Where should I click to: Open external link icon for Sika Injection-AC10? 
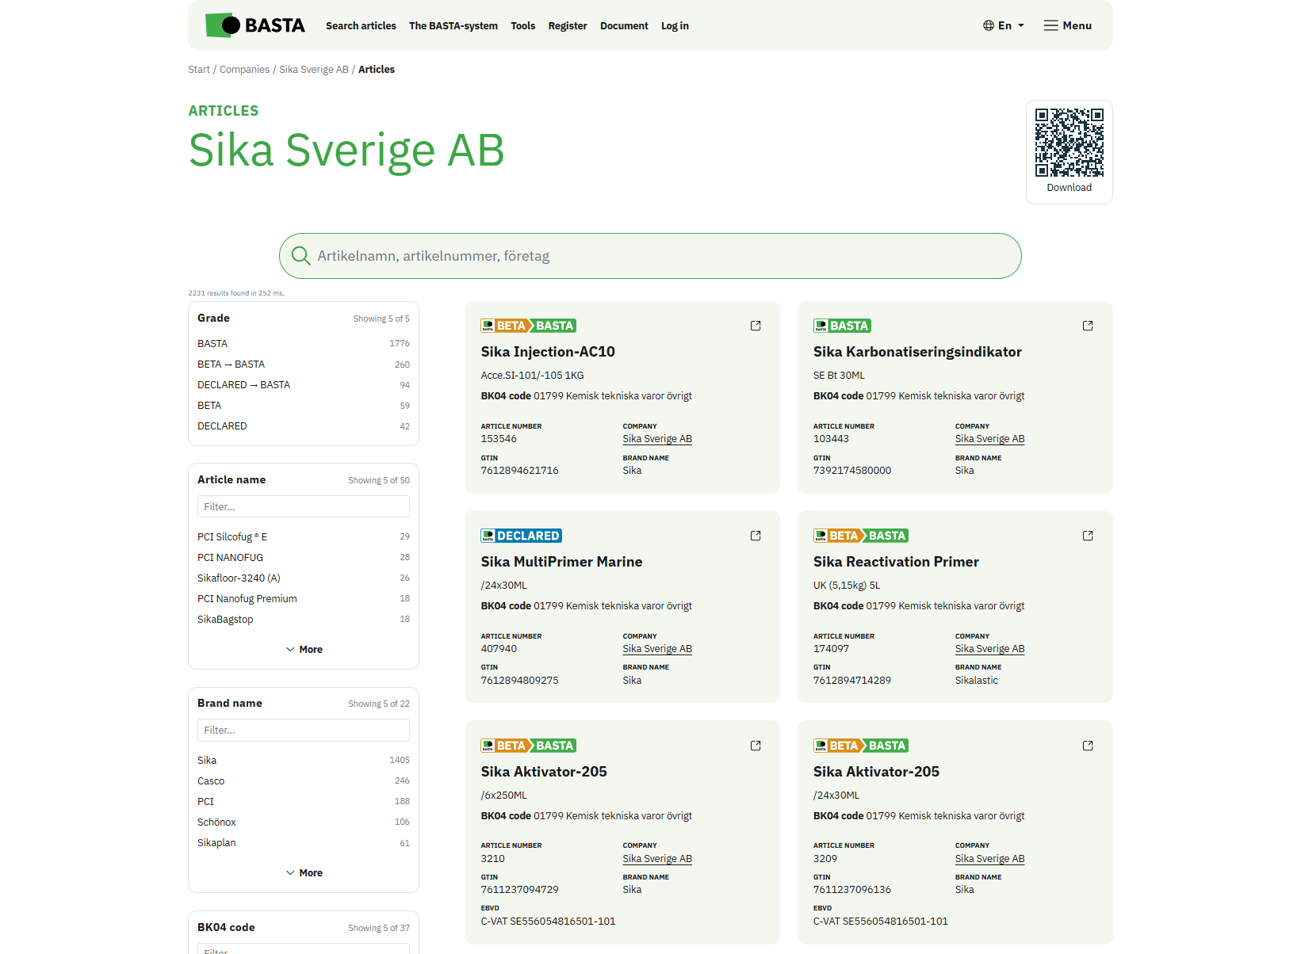(x=756, y=326)
